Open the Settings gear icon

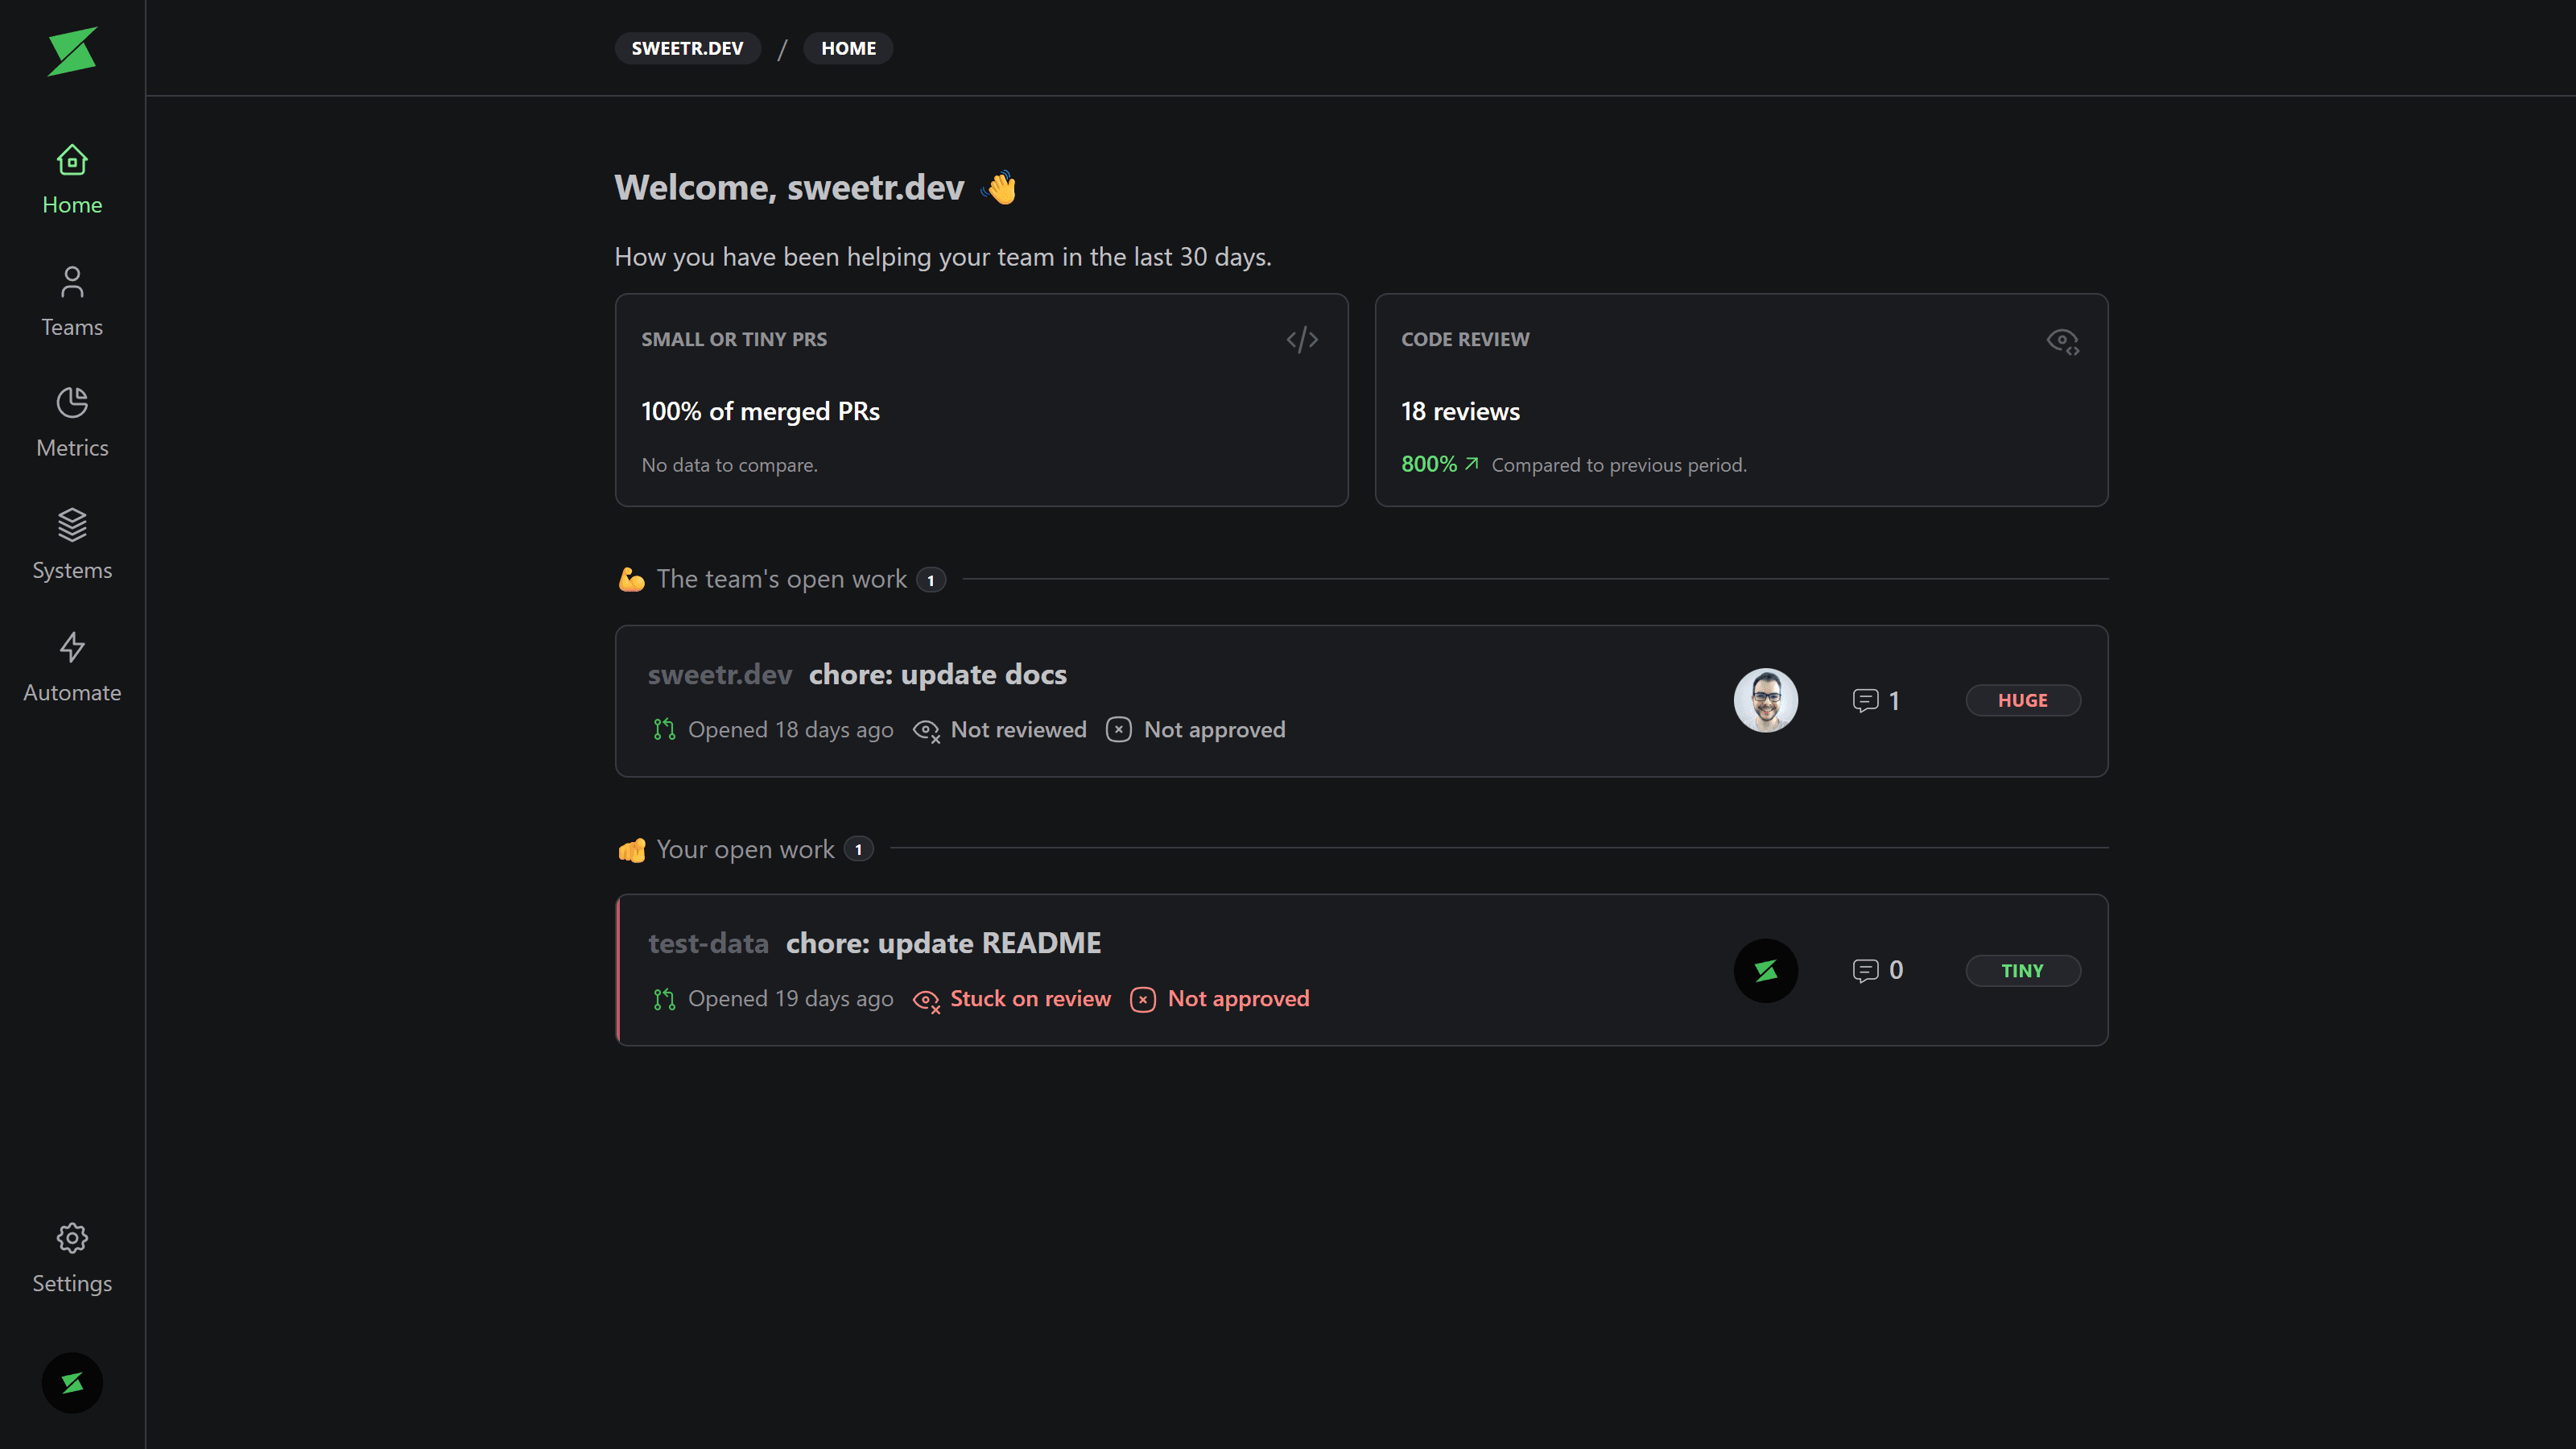(72, 1238)
